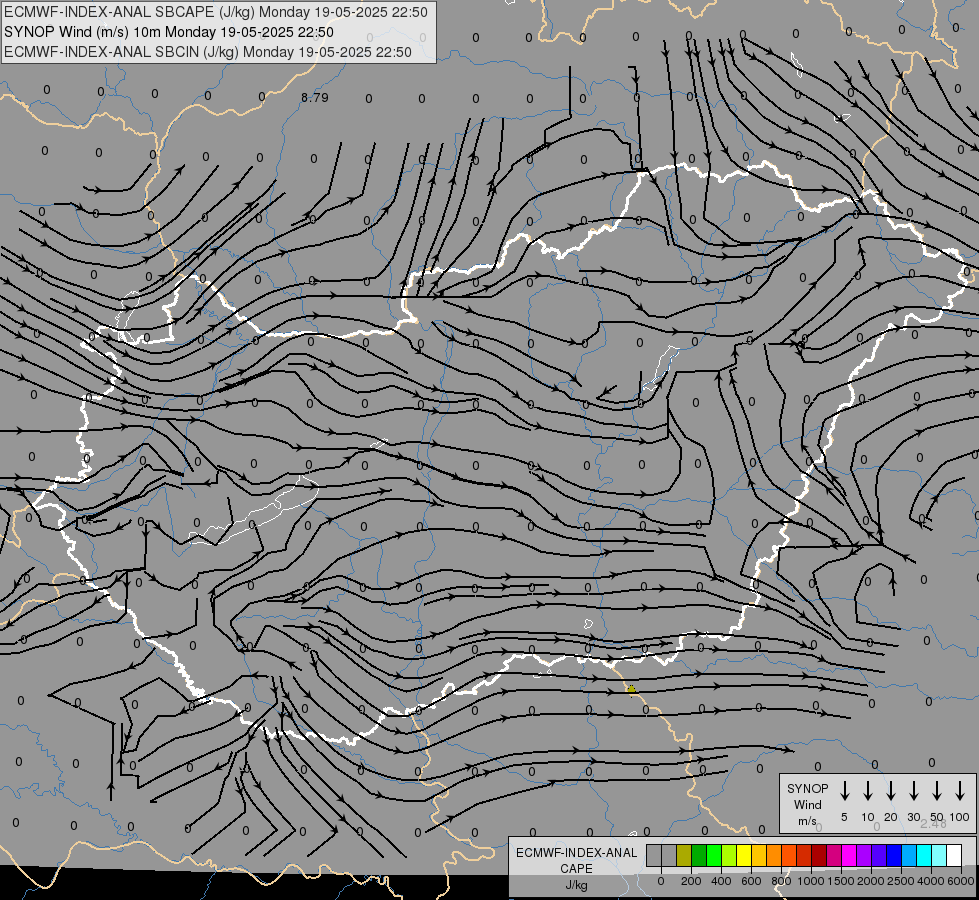Click the small yellow marker on the map
This screenshot has width=979, height=900.
(x=631, y=690)
